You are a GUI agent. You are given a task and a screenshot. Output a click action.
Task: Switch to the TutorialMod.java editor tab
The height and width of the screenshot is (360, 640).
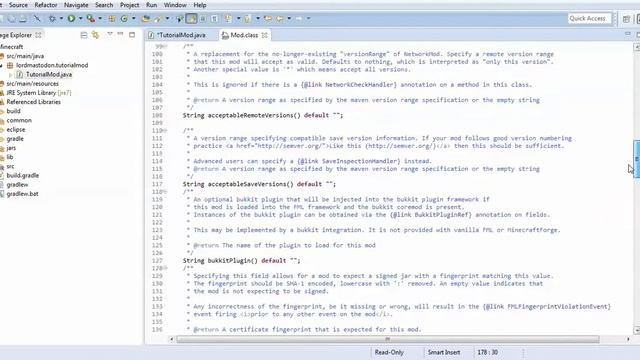[x=181, y=35]
